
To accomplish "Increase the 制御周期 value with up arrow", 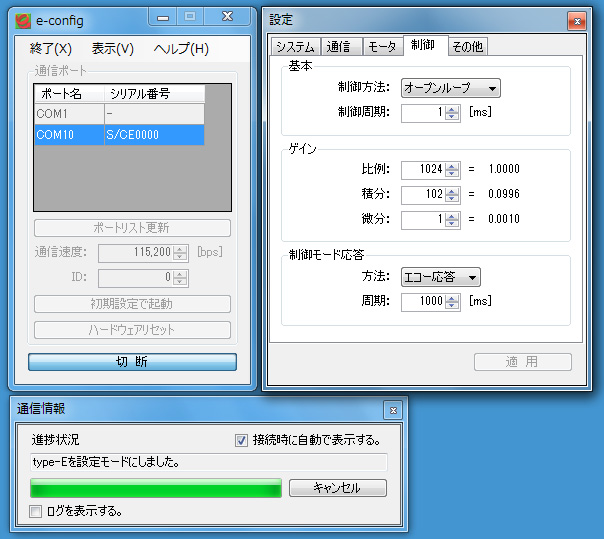I will point(452,109).
